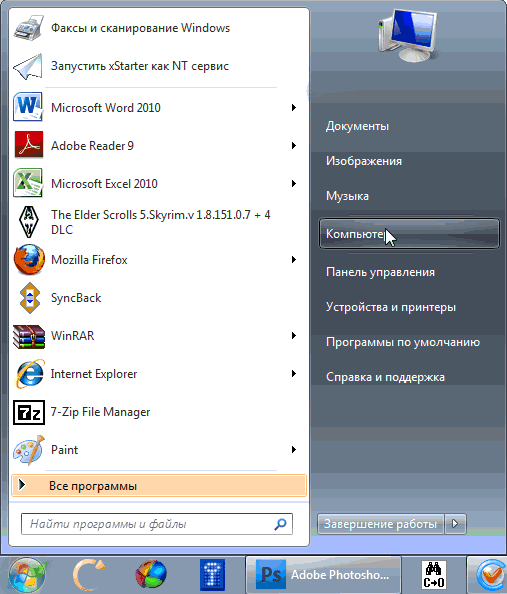Open shutdown options arrow button
Image resolution: width=507 pixels, height=594 pixels.
click(x=455, y=524)
